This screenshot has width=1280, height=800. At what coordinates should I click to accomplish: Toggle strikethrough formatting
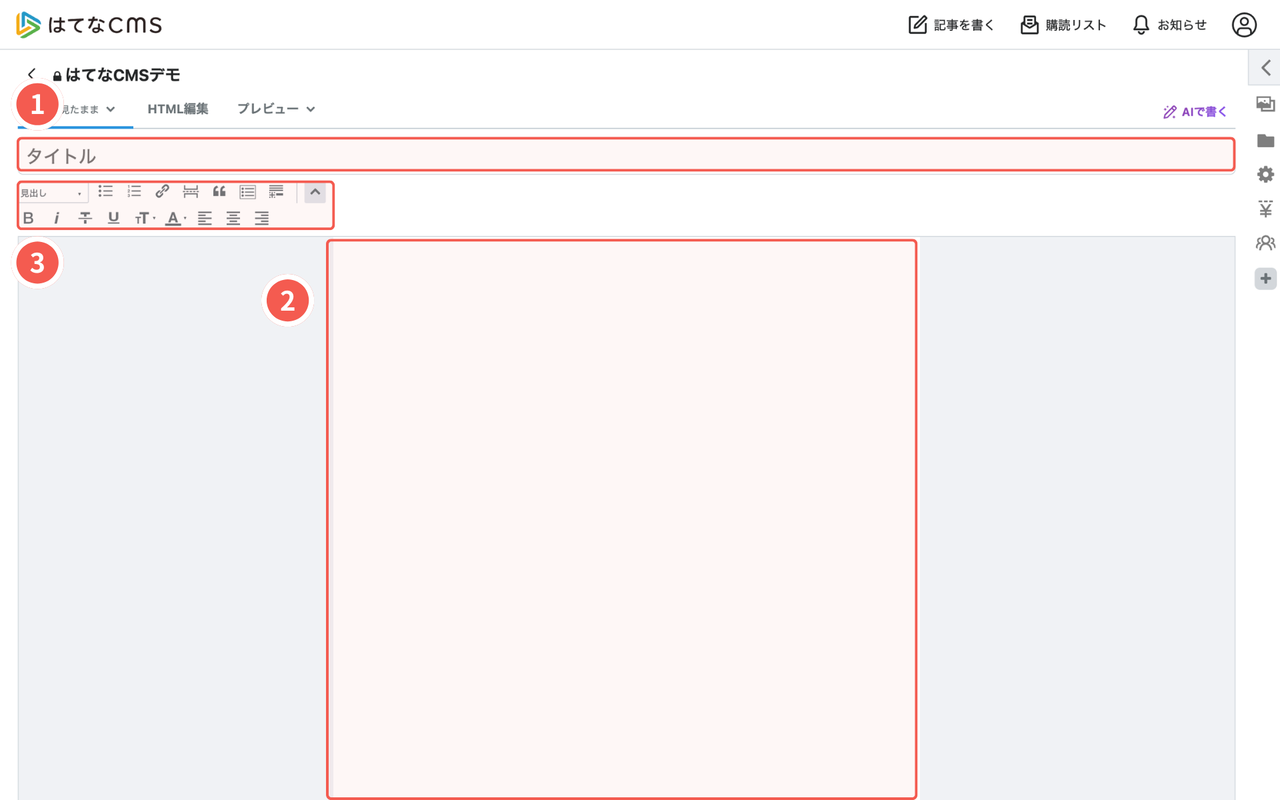85,218
